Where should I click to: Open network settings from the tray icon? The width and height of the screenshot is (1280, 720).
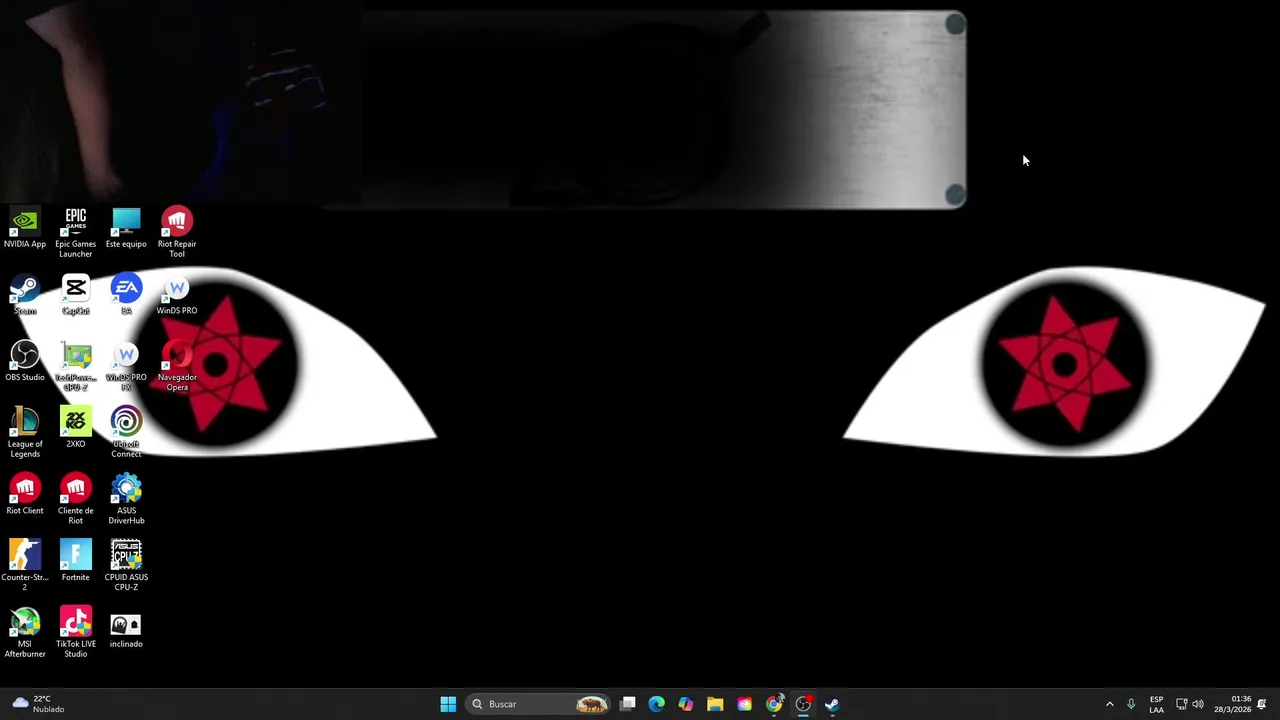[x=1181, y=704]
